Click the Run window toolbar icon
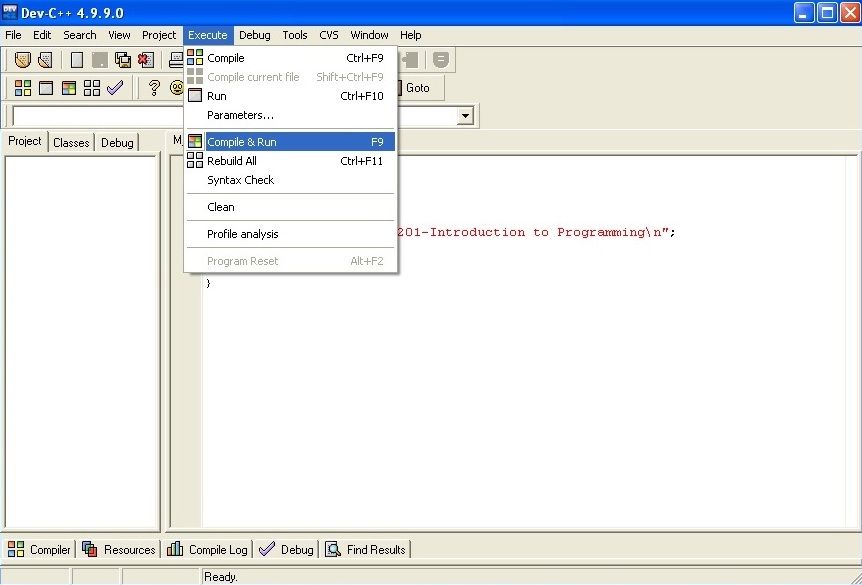862x585 pixels. pos(46,88)
